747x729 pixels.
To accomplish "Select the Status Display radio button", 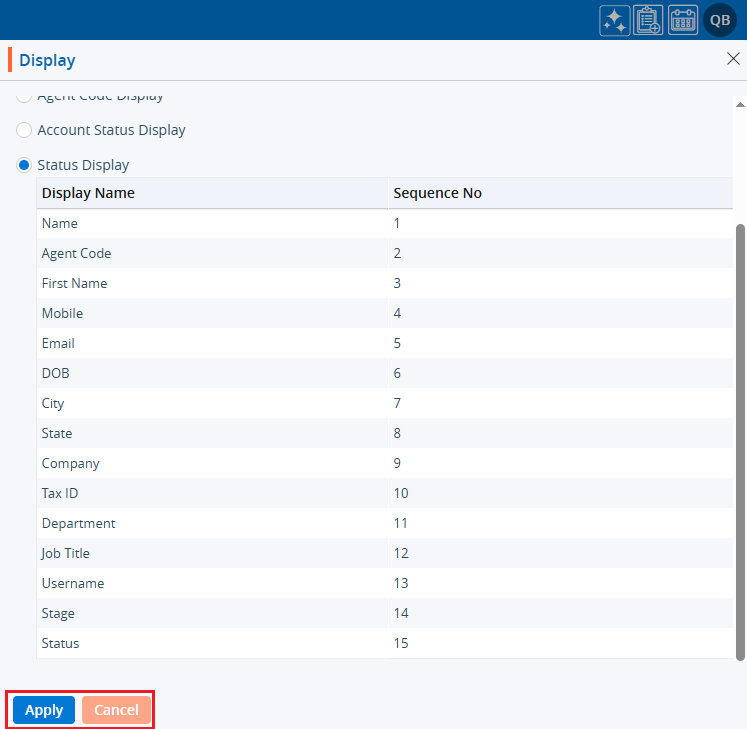I will click(24, 165).
